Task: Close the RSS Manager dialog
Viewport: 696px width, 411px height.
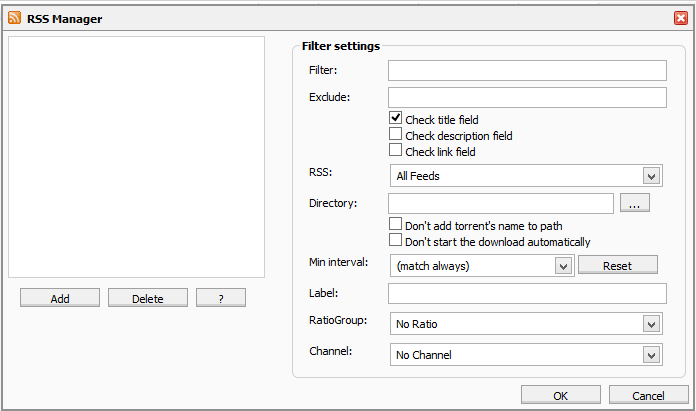Action: click(680, 18)
